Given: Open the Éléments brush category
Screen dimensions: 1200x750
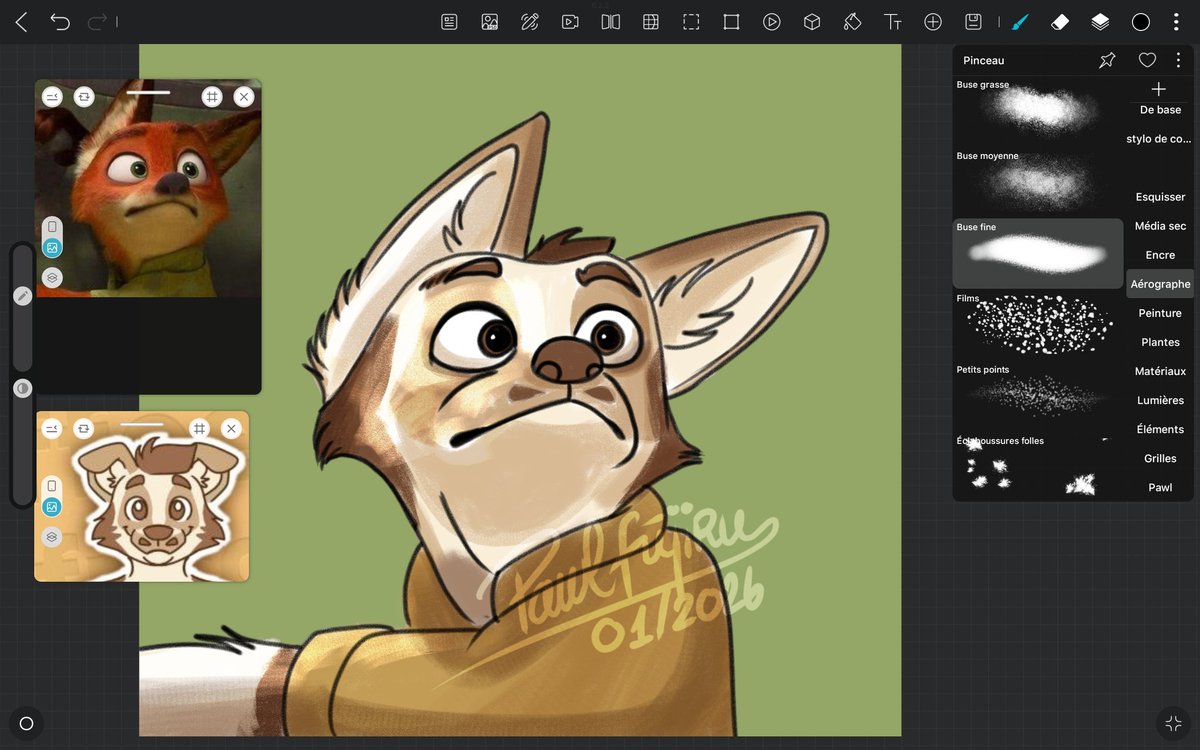Looking at the screenshot, I should coord(1160,429).
